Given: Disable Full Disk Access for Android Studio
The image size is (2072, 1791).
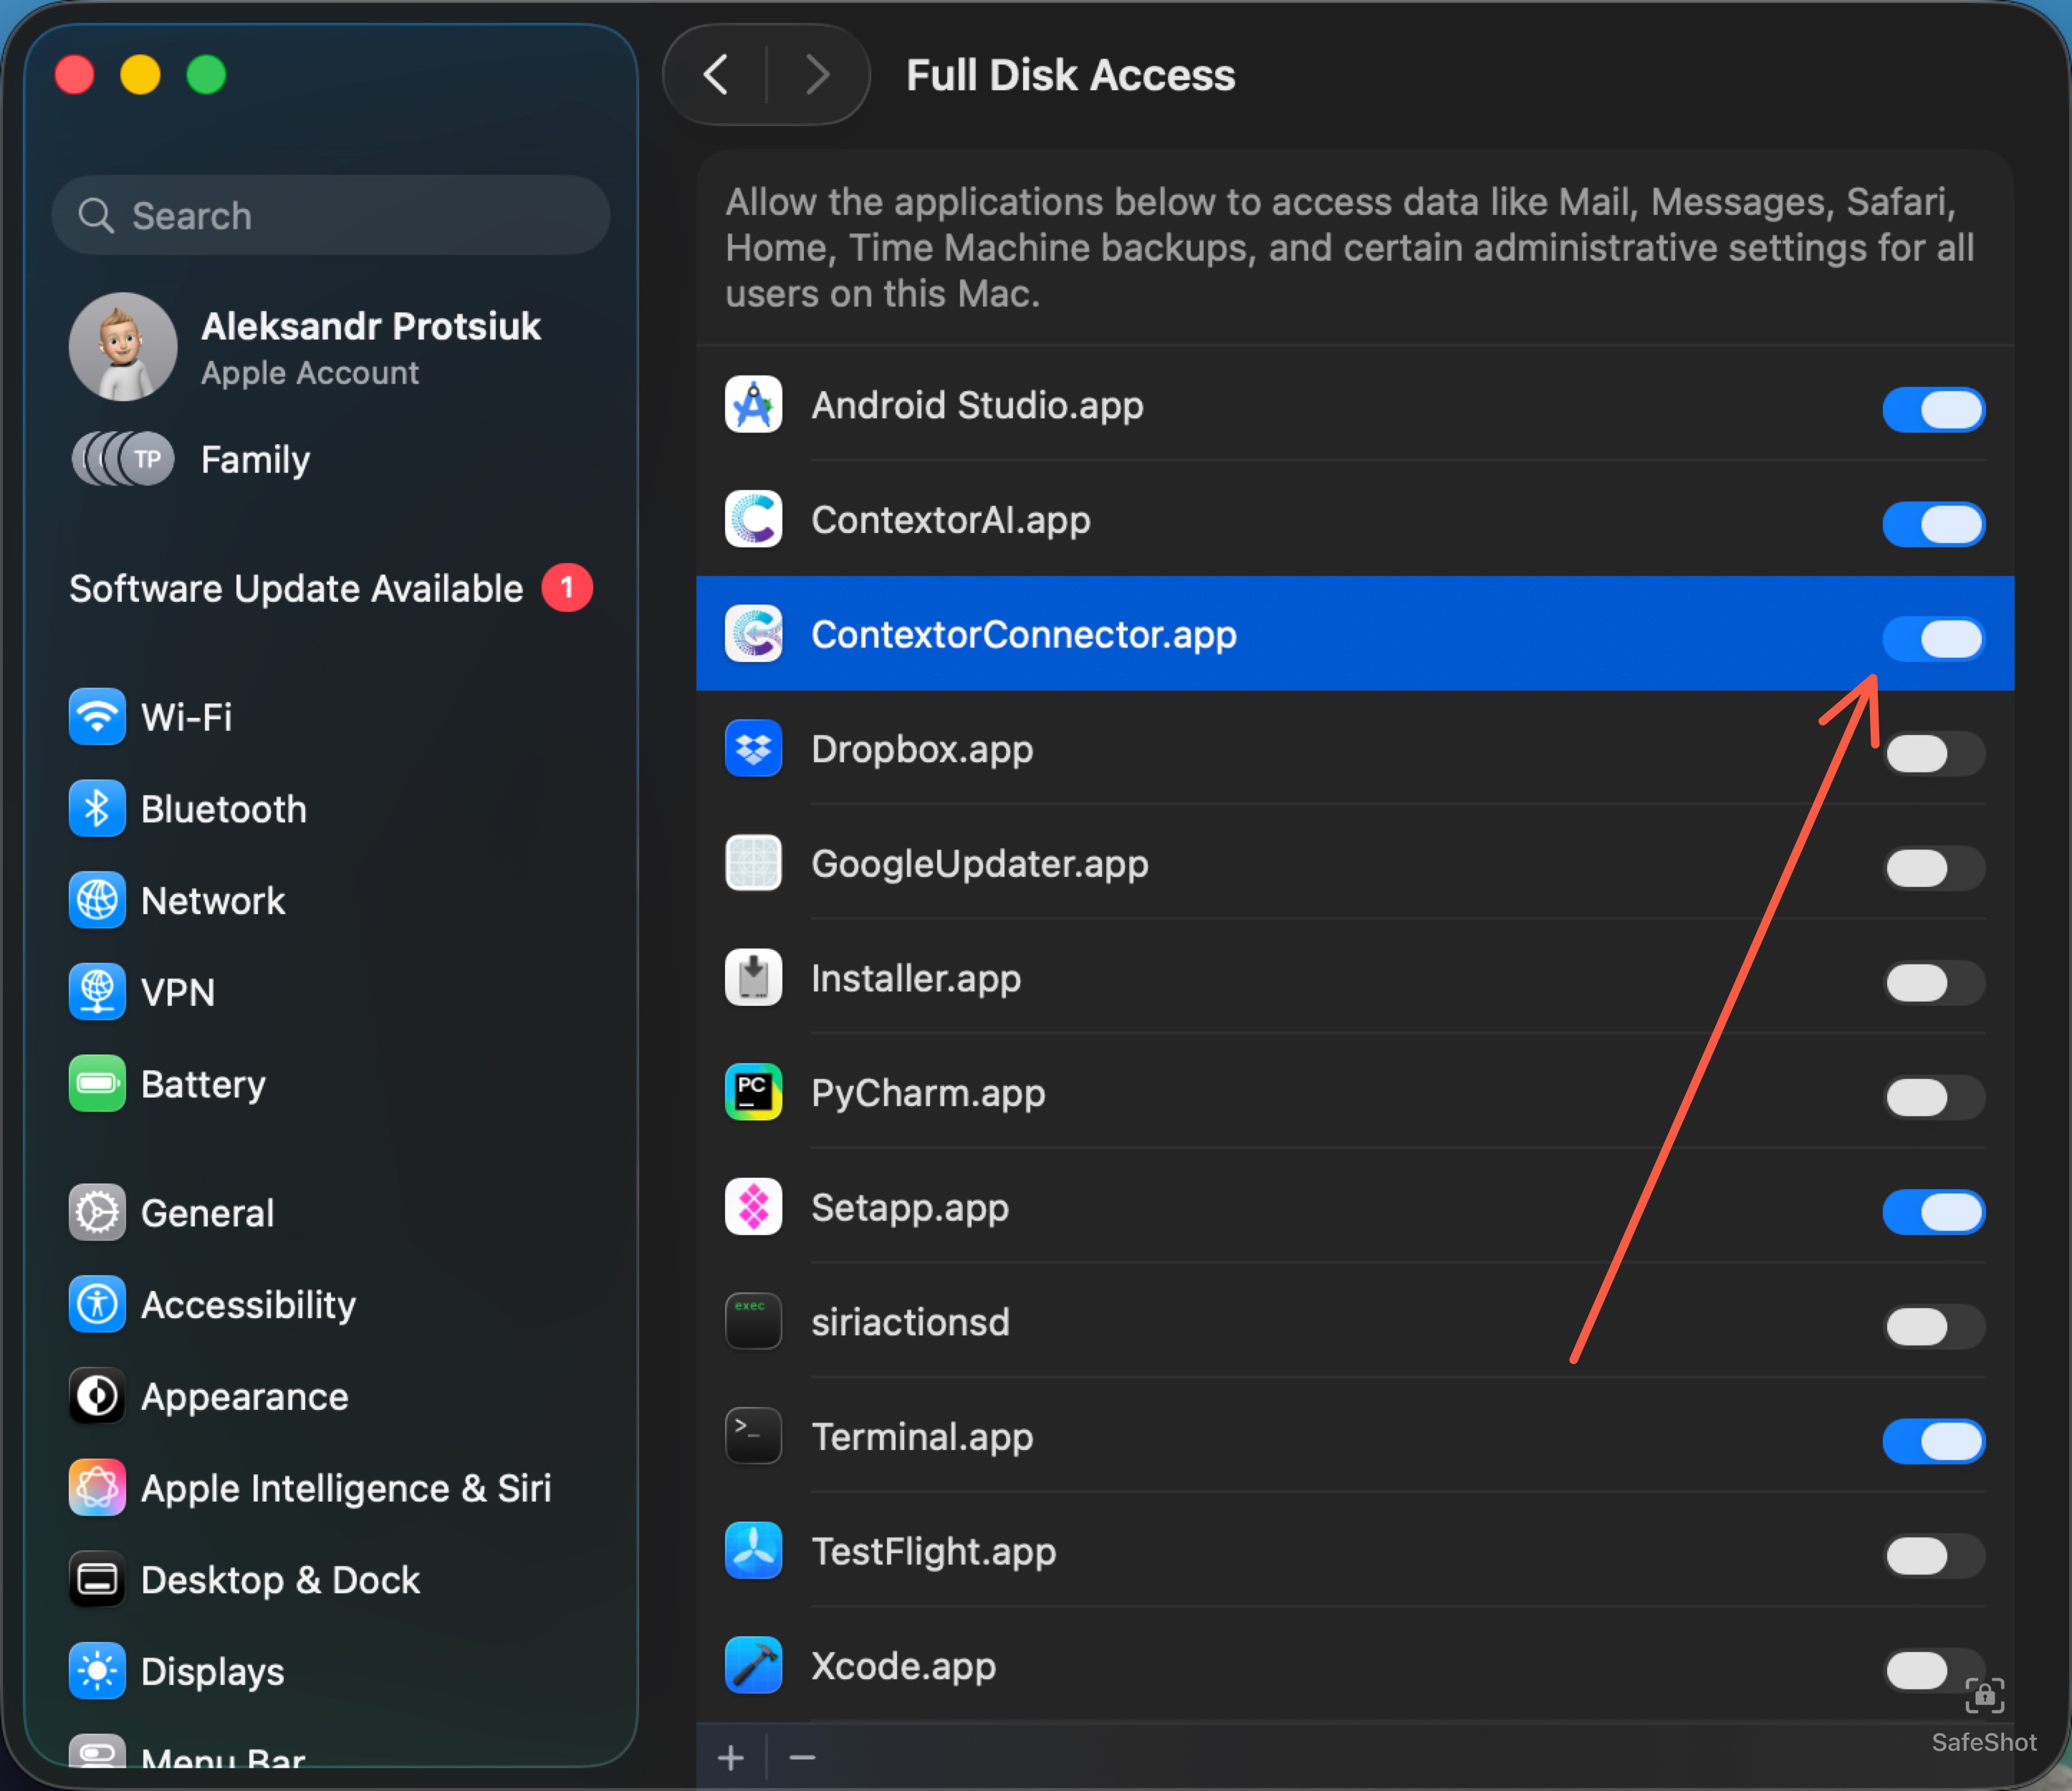Looking at the screenshot, I should [x=1934, y=410].
